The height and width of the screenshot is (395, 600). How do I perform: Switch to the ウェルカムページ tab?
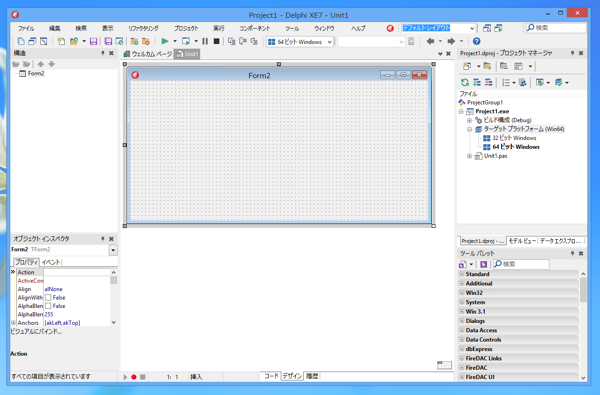click(148, 54)
